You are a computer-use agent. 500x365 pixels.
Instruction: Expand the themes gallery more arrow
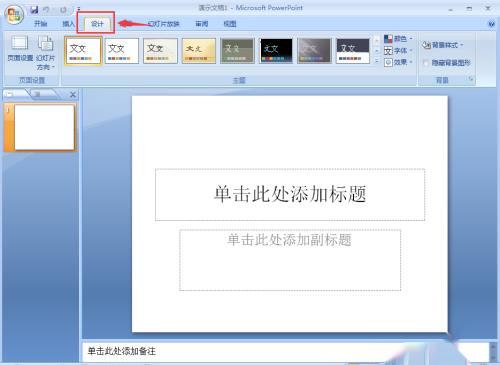[x=377, y=61]
